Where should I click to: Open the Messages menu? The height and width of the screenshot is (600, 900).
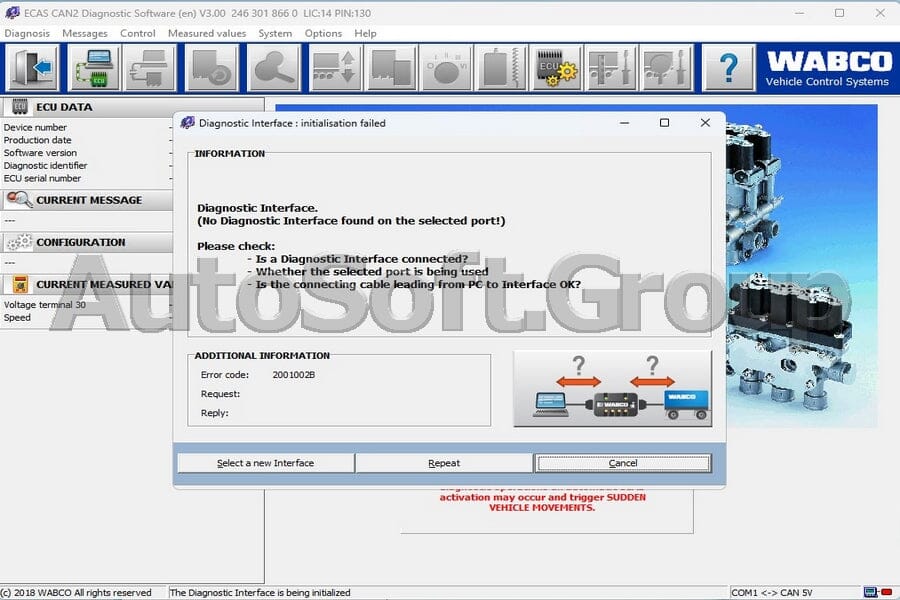[84, 33]
